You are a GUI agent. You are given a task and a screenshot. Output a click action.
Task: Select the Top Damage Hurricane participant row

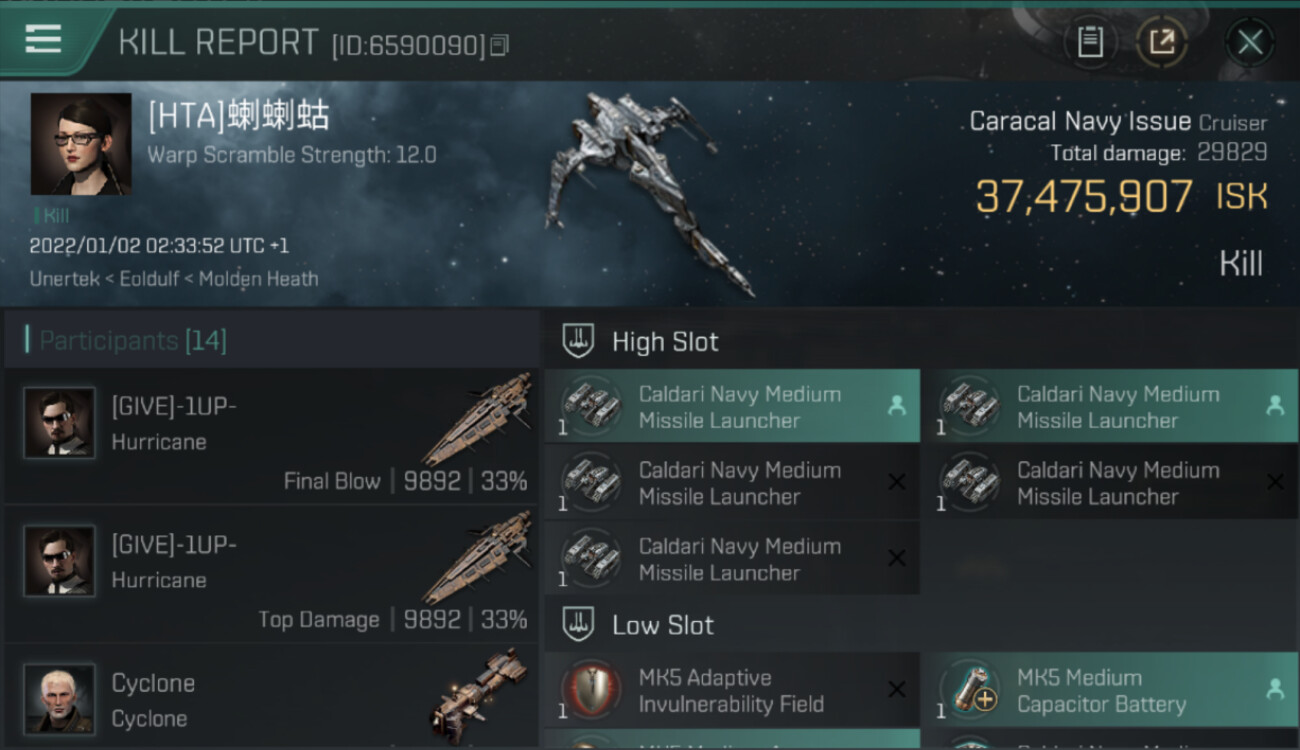click(x=271, y=575)
